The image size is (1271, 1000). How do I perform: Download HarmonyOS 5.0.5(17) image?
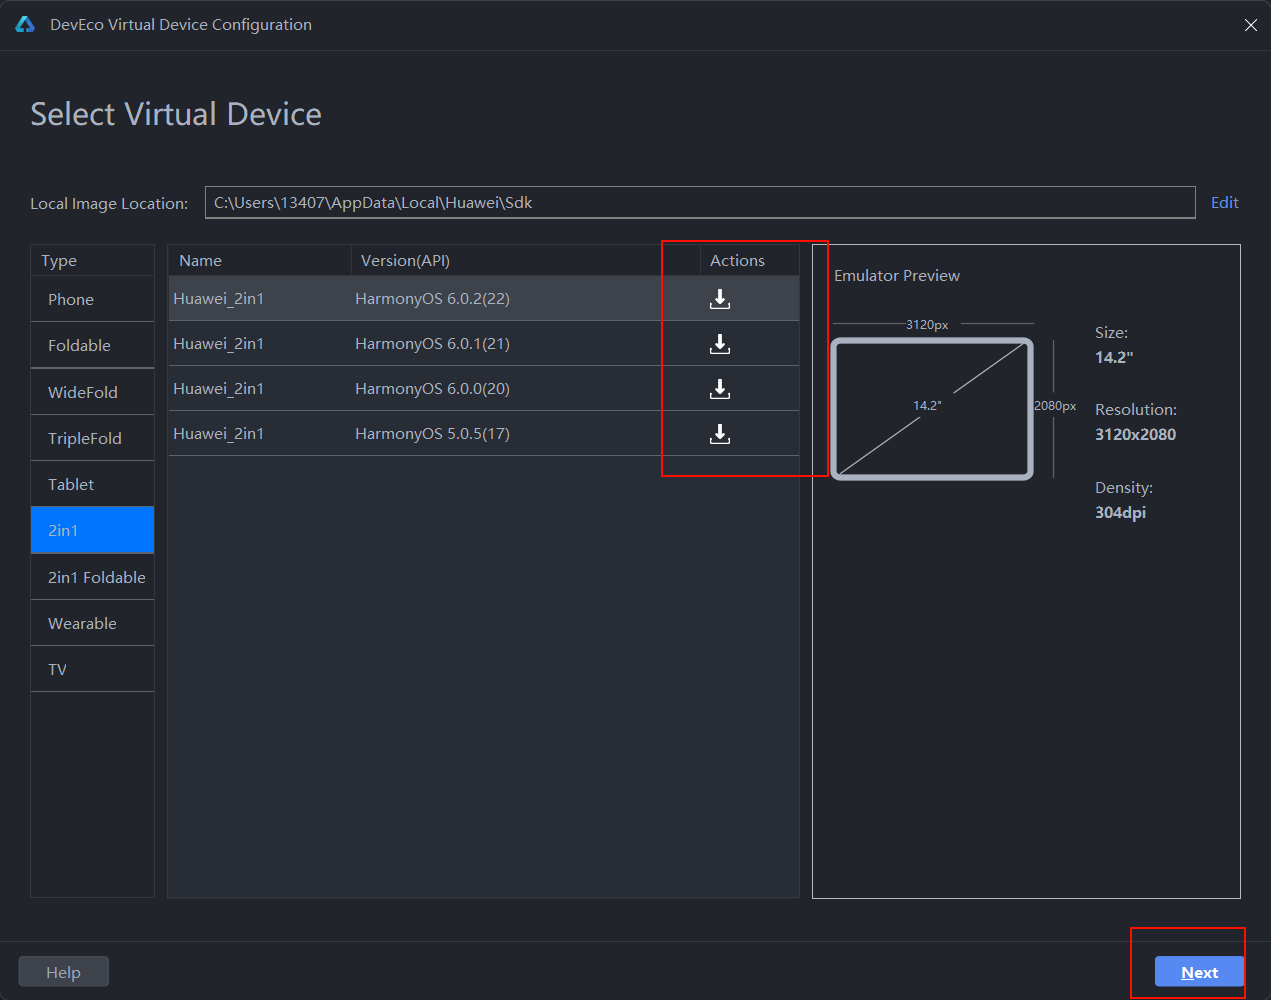pyautogui.click(x=720, y=434)
